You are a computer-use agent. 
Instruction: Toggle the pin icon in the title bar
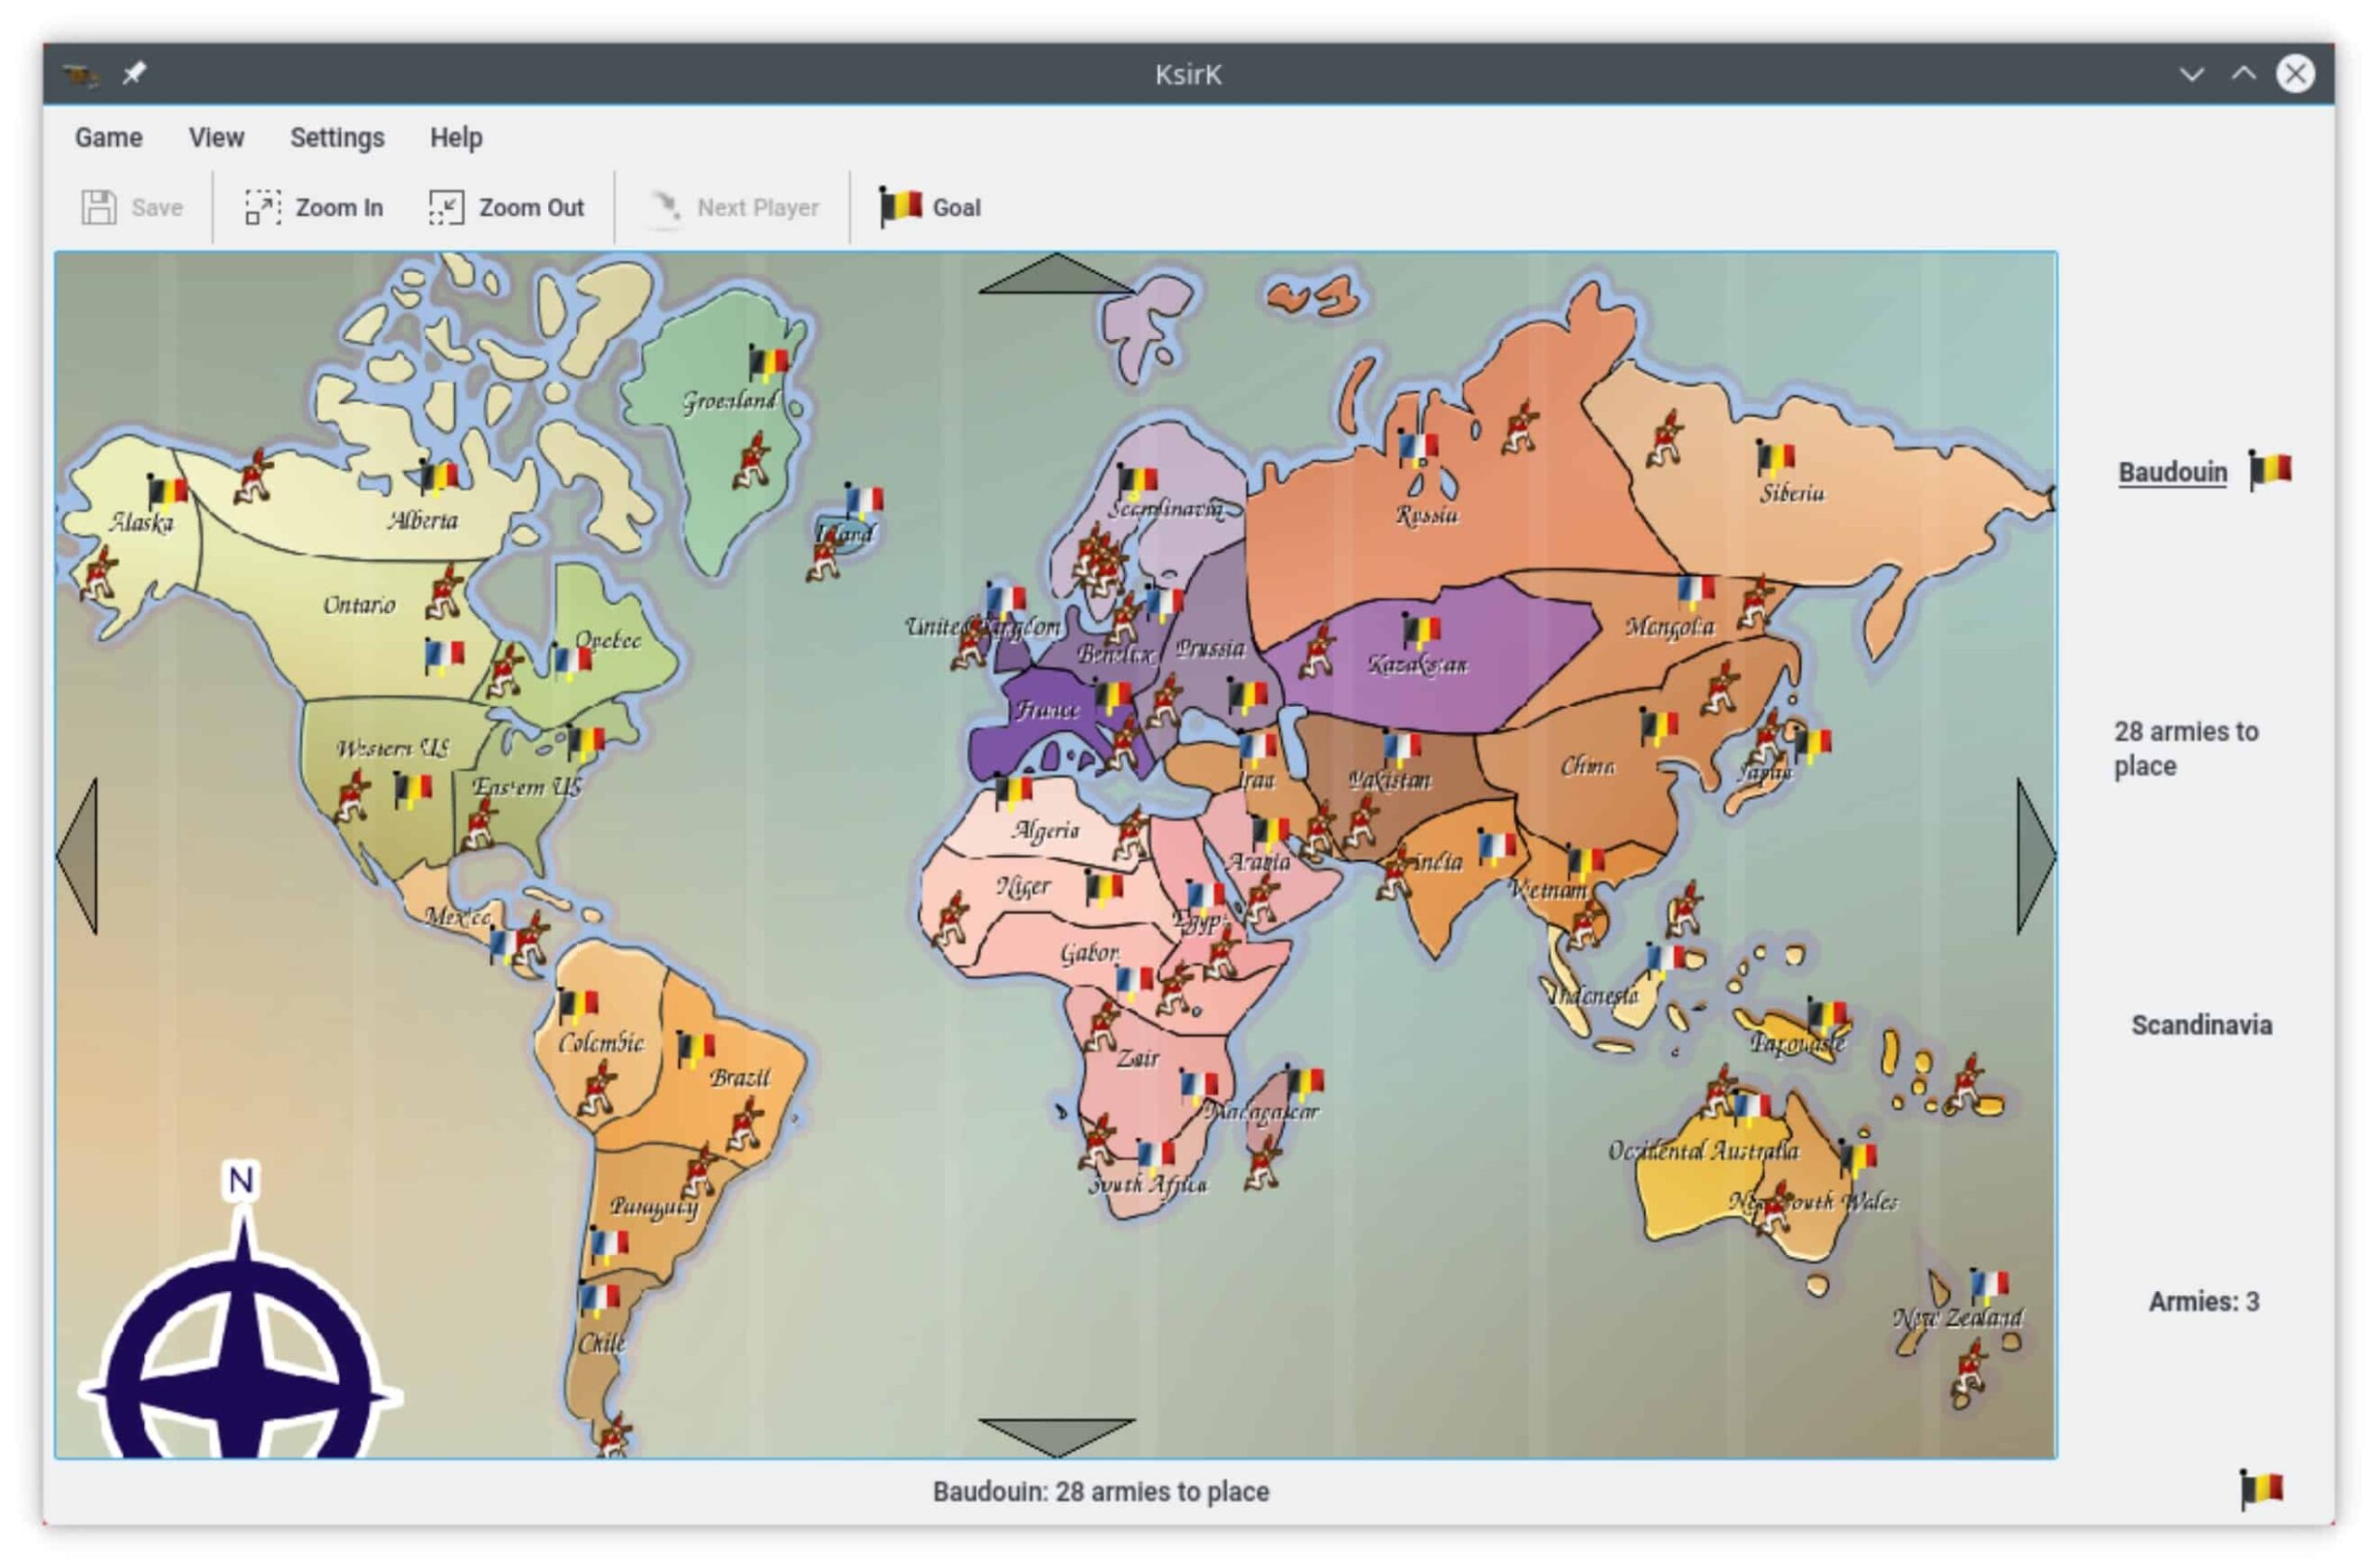pyautogui.click(x=134, y=73)
